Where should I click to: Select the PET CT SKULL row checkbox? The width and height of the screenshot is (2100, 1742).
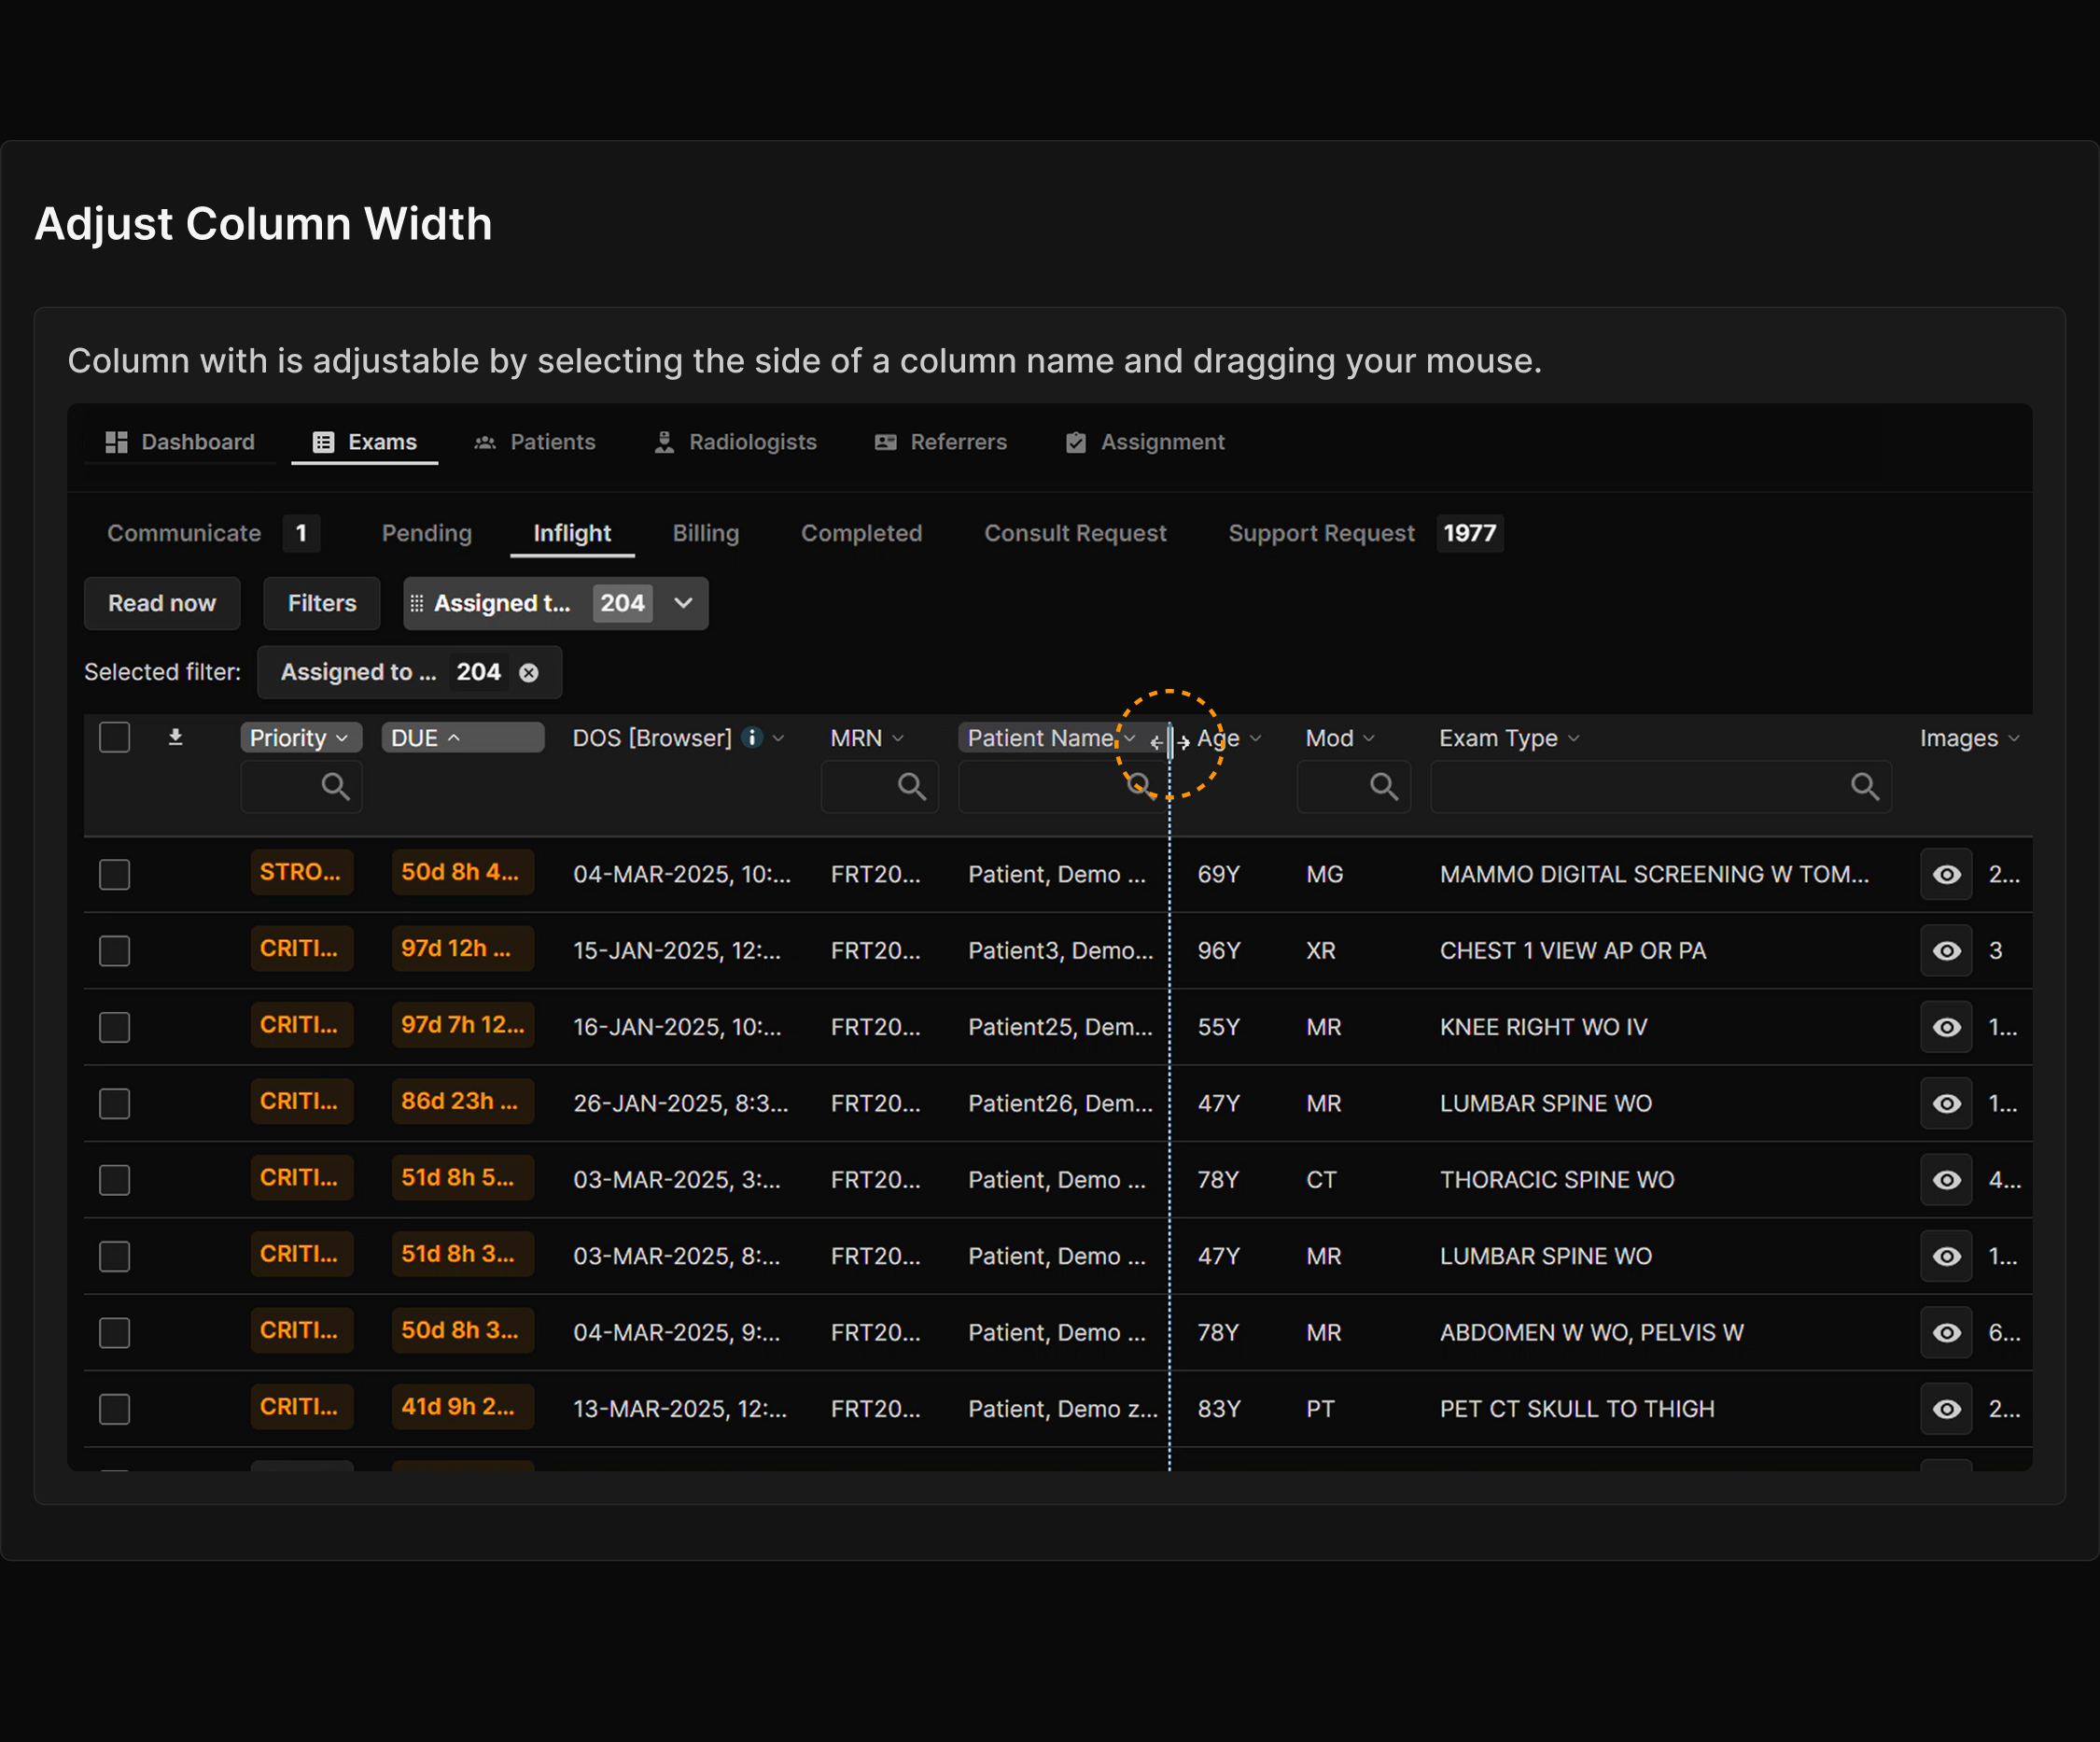[115, 1410]
